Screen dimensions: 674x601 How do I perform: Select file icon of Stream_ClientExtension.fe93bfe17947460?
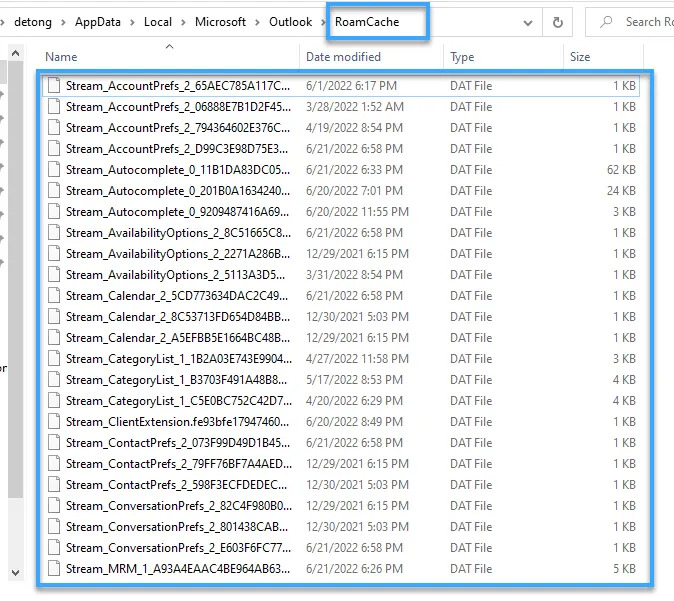point(54,422)
